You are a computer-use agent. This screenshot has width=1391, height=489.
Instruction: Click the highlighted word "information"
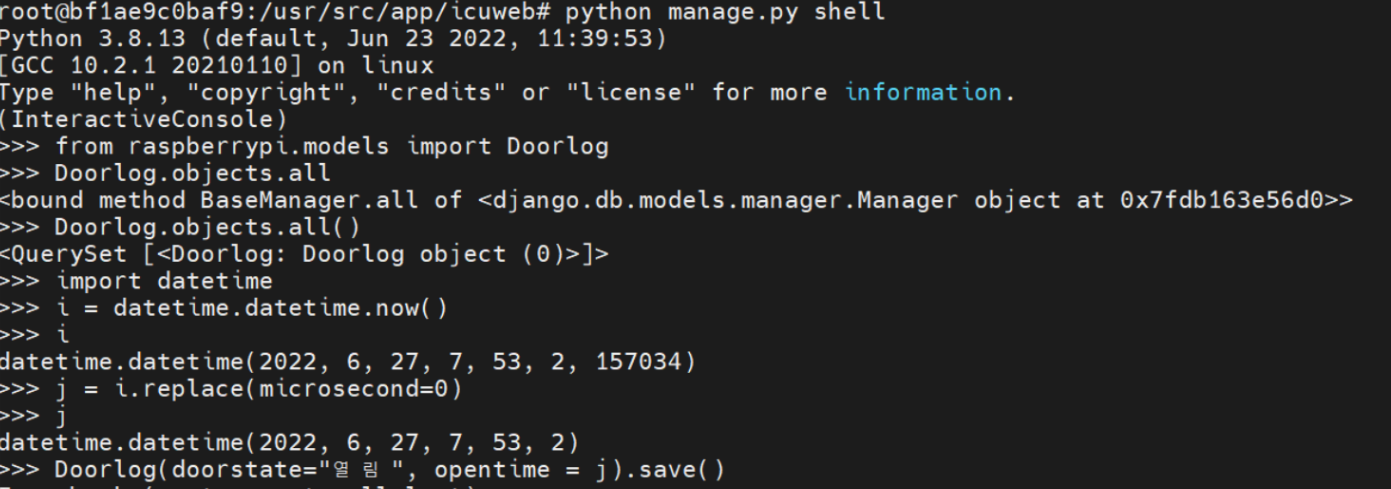tap(922, 92)
